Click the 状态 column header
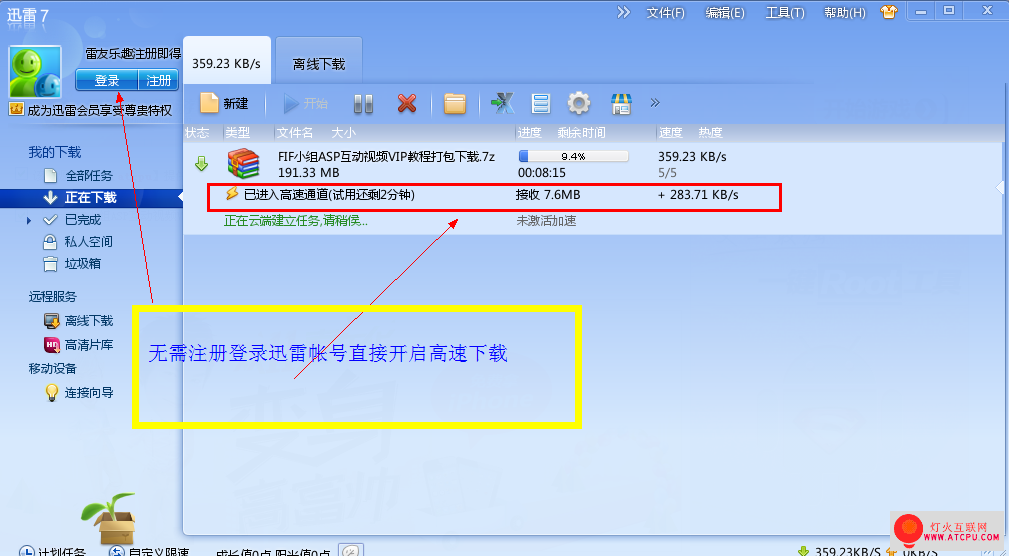Screen dimensions: 1009x556 coord(197,133)
